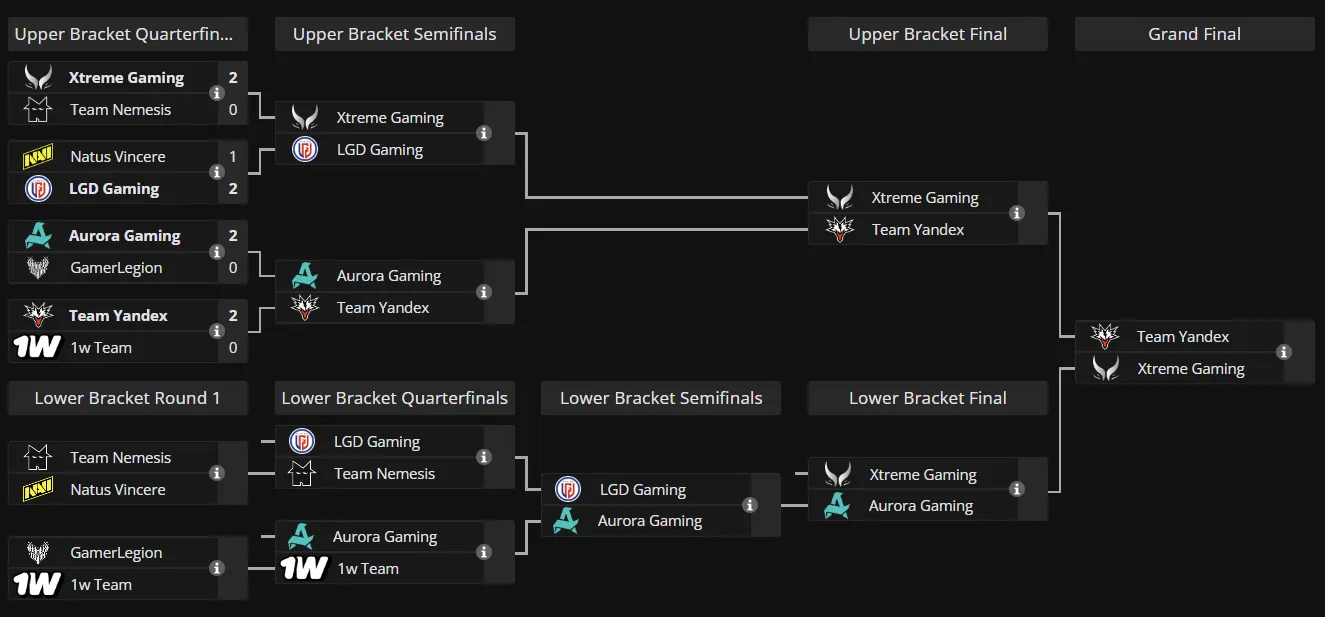Open Lower Bracket Final info icon
The image size is (1325, 617).
[x=1017, y=489]
